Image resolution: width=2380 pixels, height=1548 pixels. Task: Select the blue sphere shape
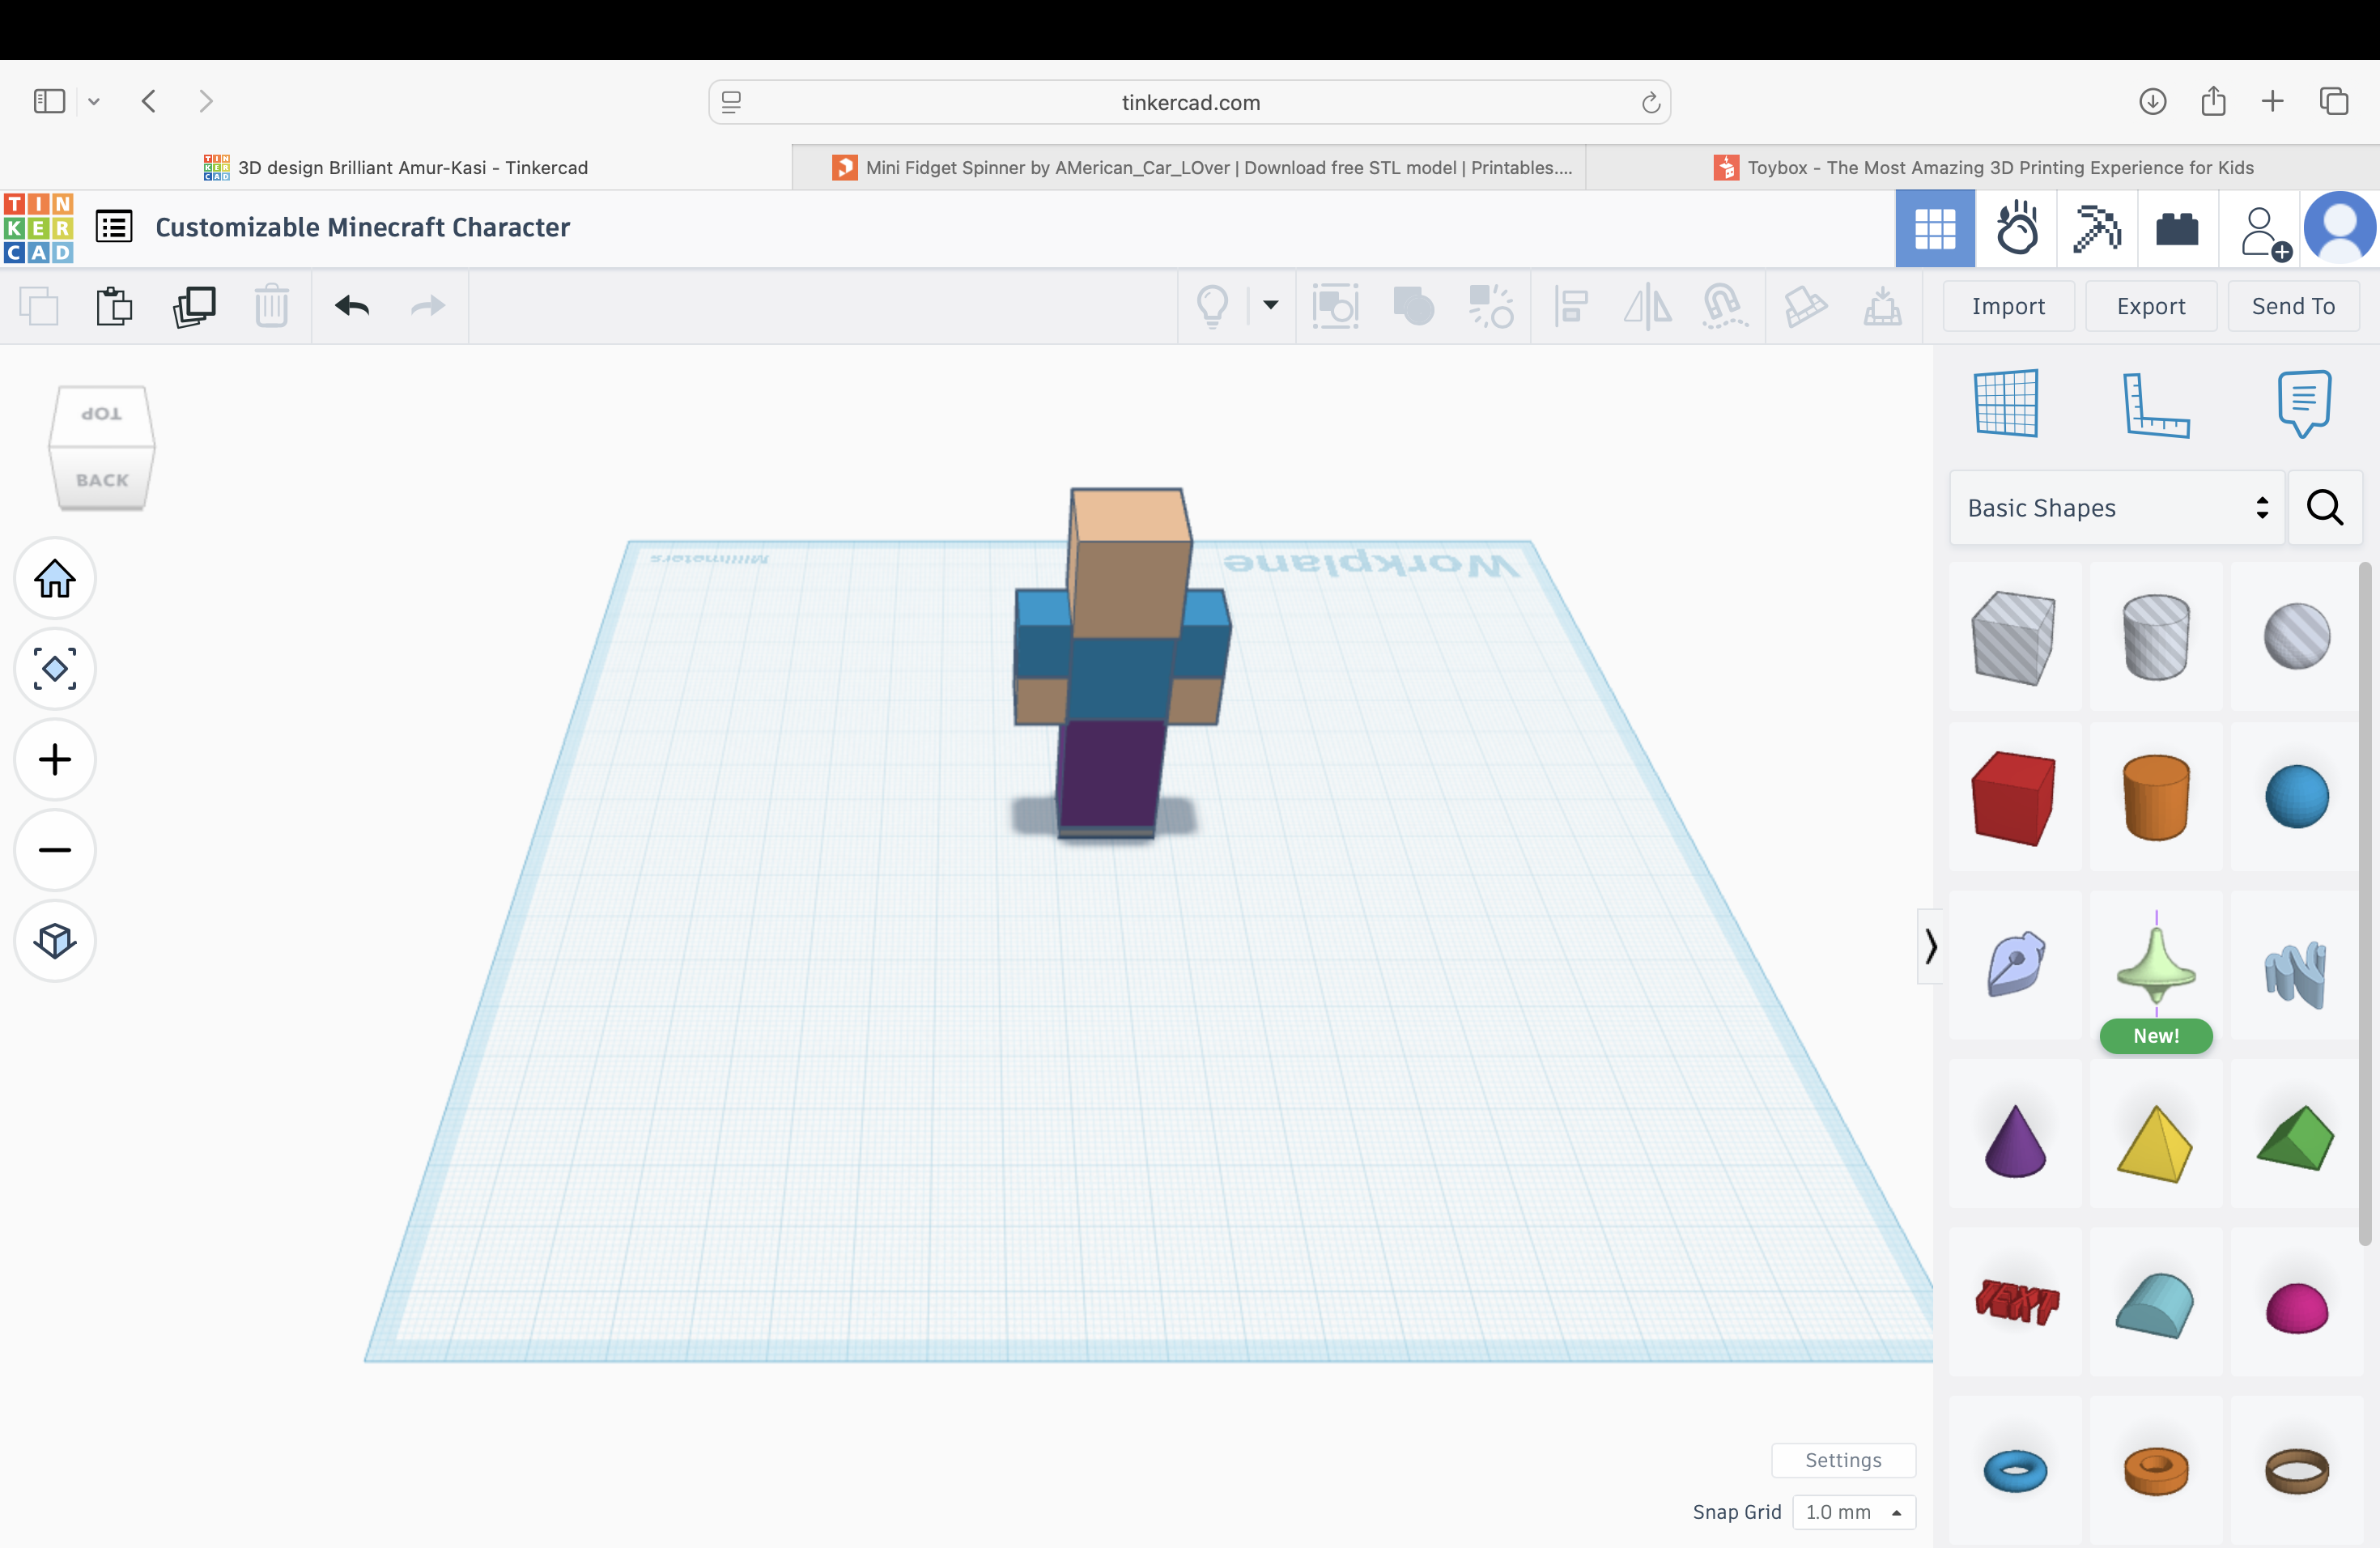tap(2296, 798)
